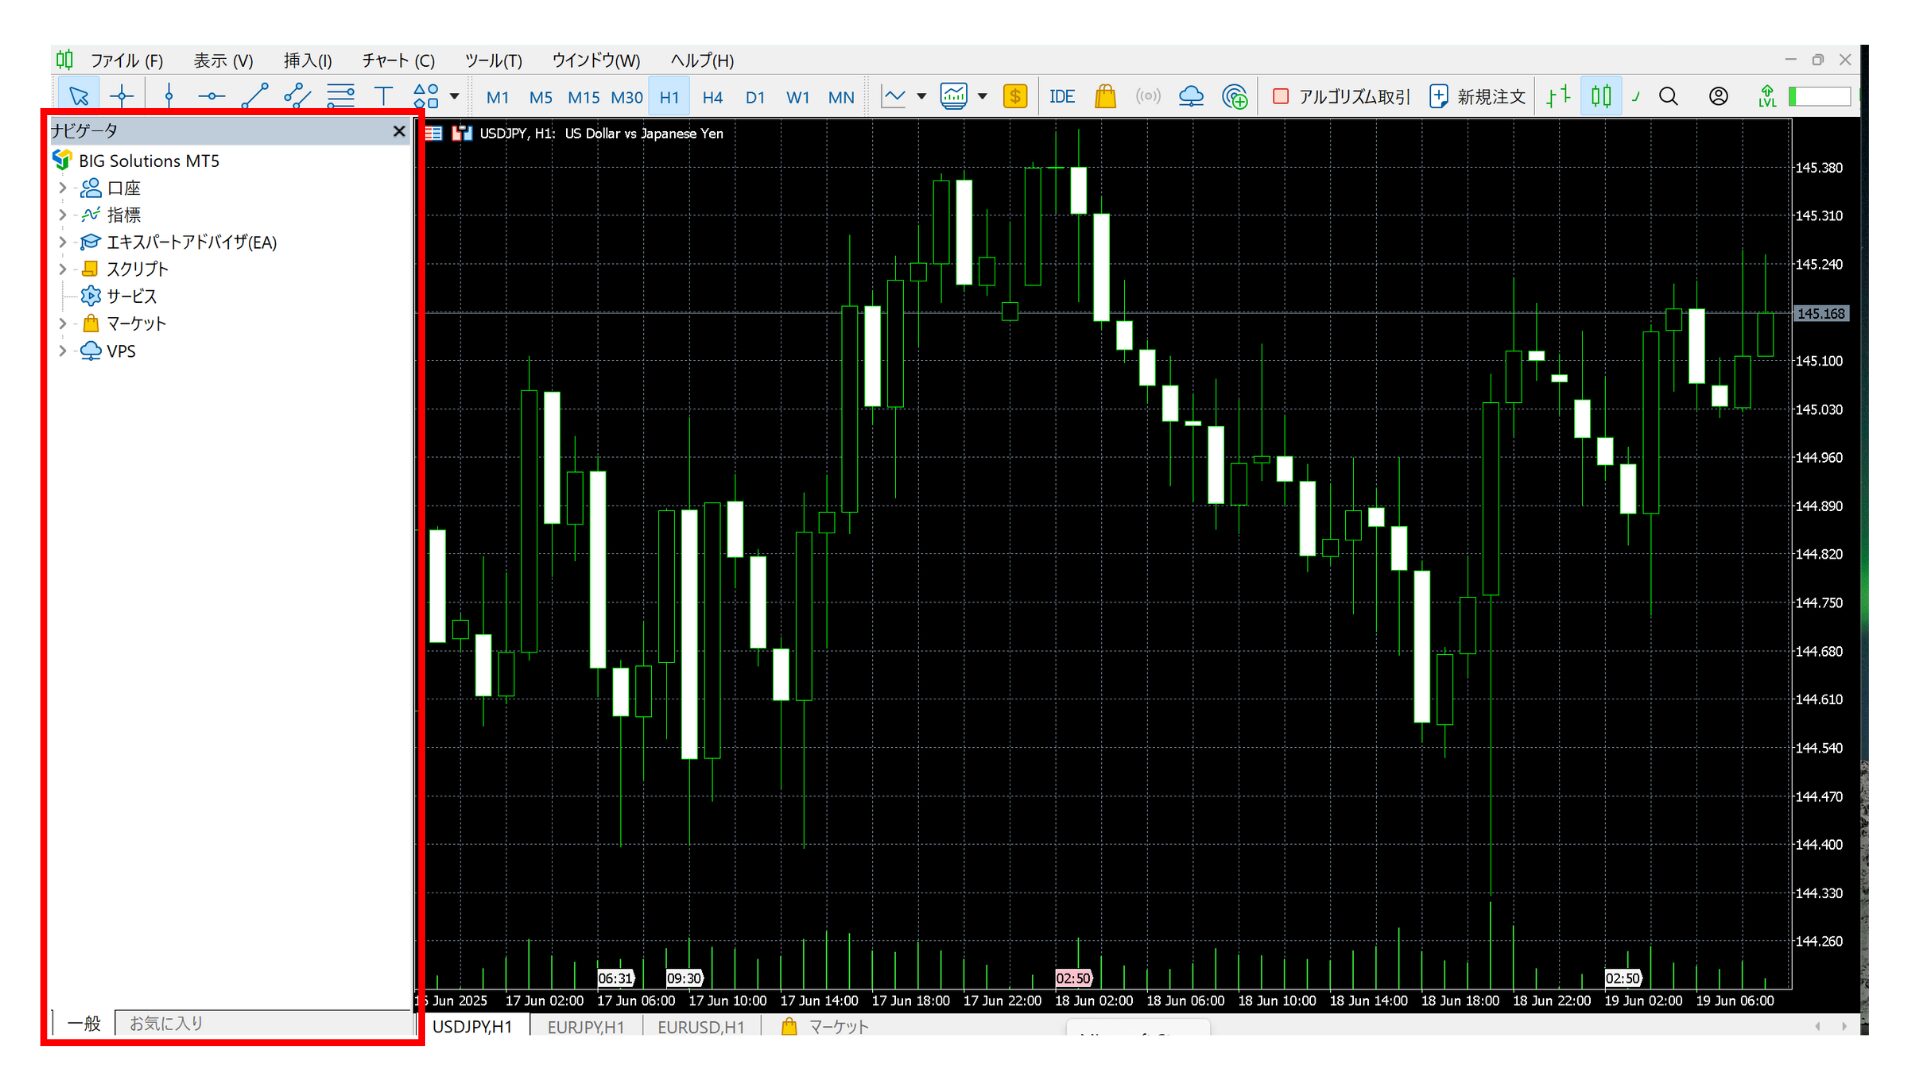Image resolution: width=1920 pixels, height=1080 pixels.
Task: Expand the 口座 accounts tree node
Action: (x=62, y=188)
